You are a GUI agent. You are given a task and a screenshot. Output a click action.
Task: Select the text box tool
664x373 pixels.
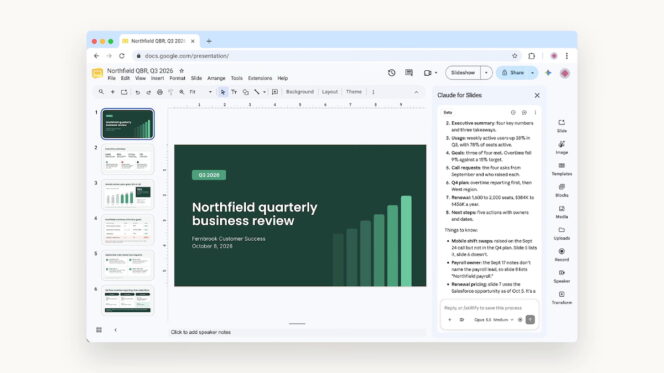(x=234, y=92)
